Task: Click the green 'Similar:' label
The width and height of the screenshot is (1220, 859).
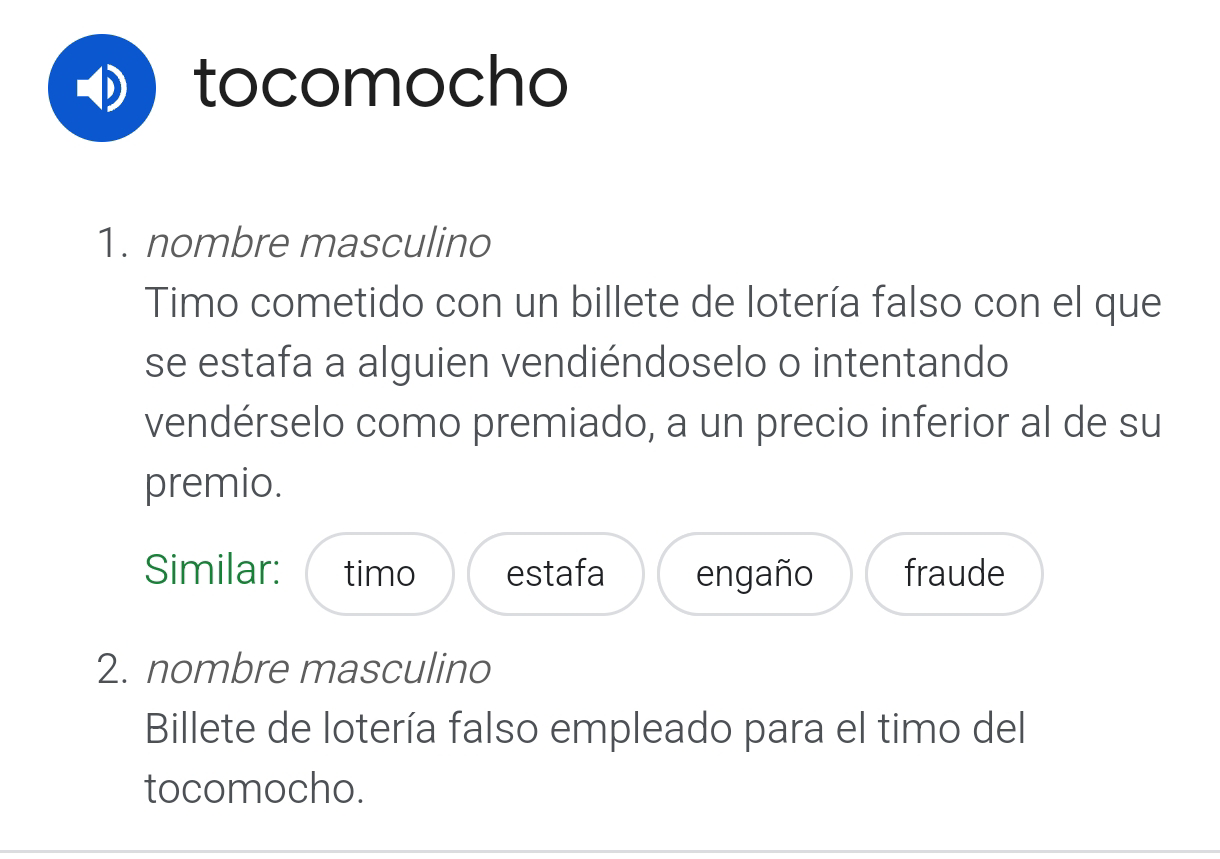Action: [212, 570]
